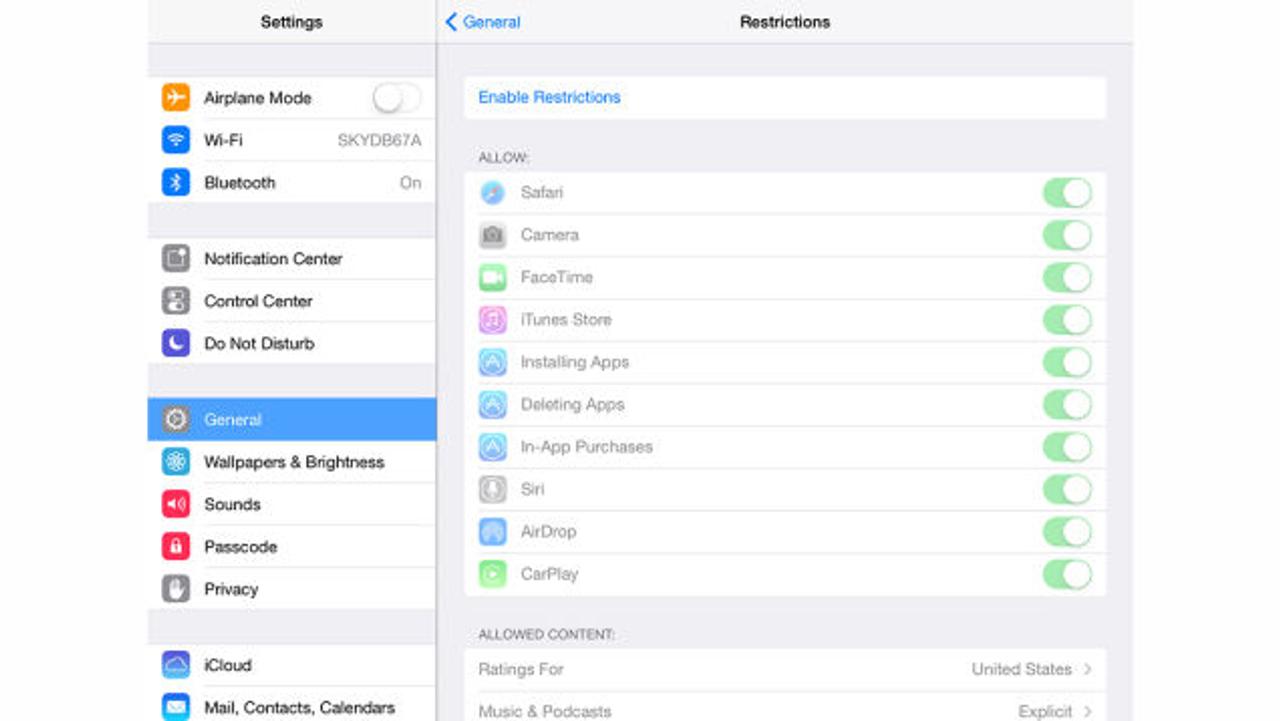Screen dimensions: 1280x721
Task: Tap the In-App Purchases icon
Action: pyautogui.click(x=492, y=447)
